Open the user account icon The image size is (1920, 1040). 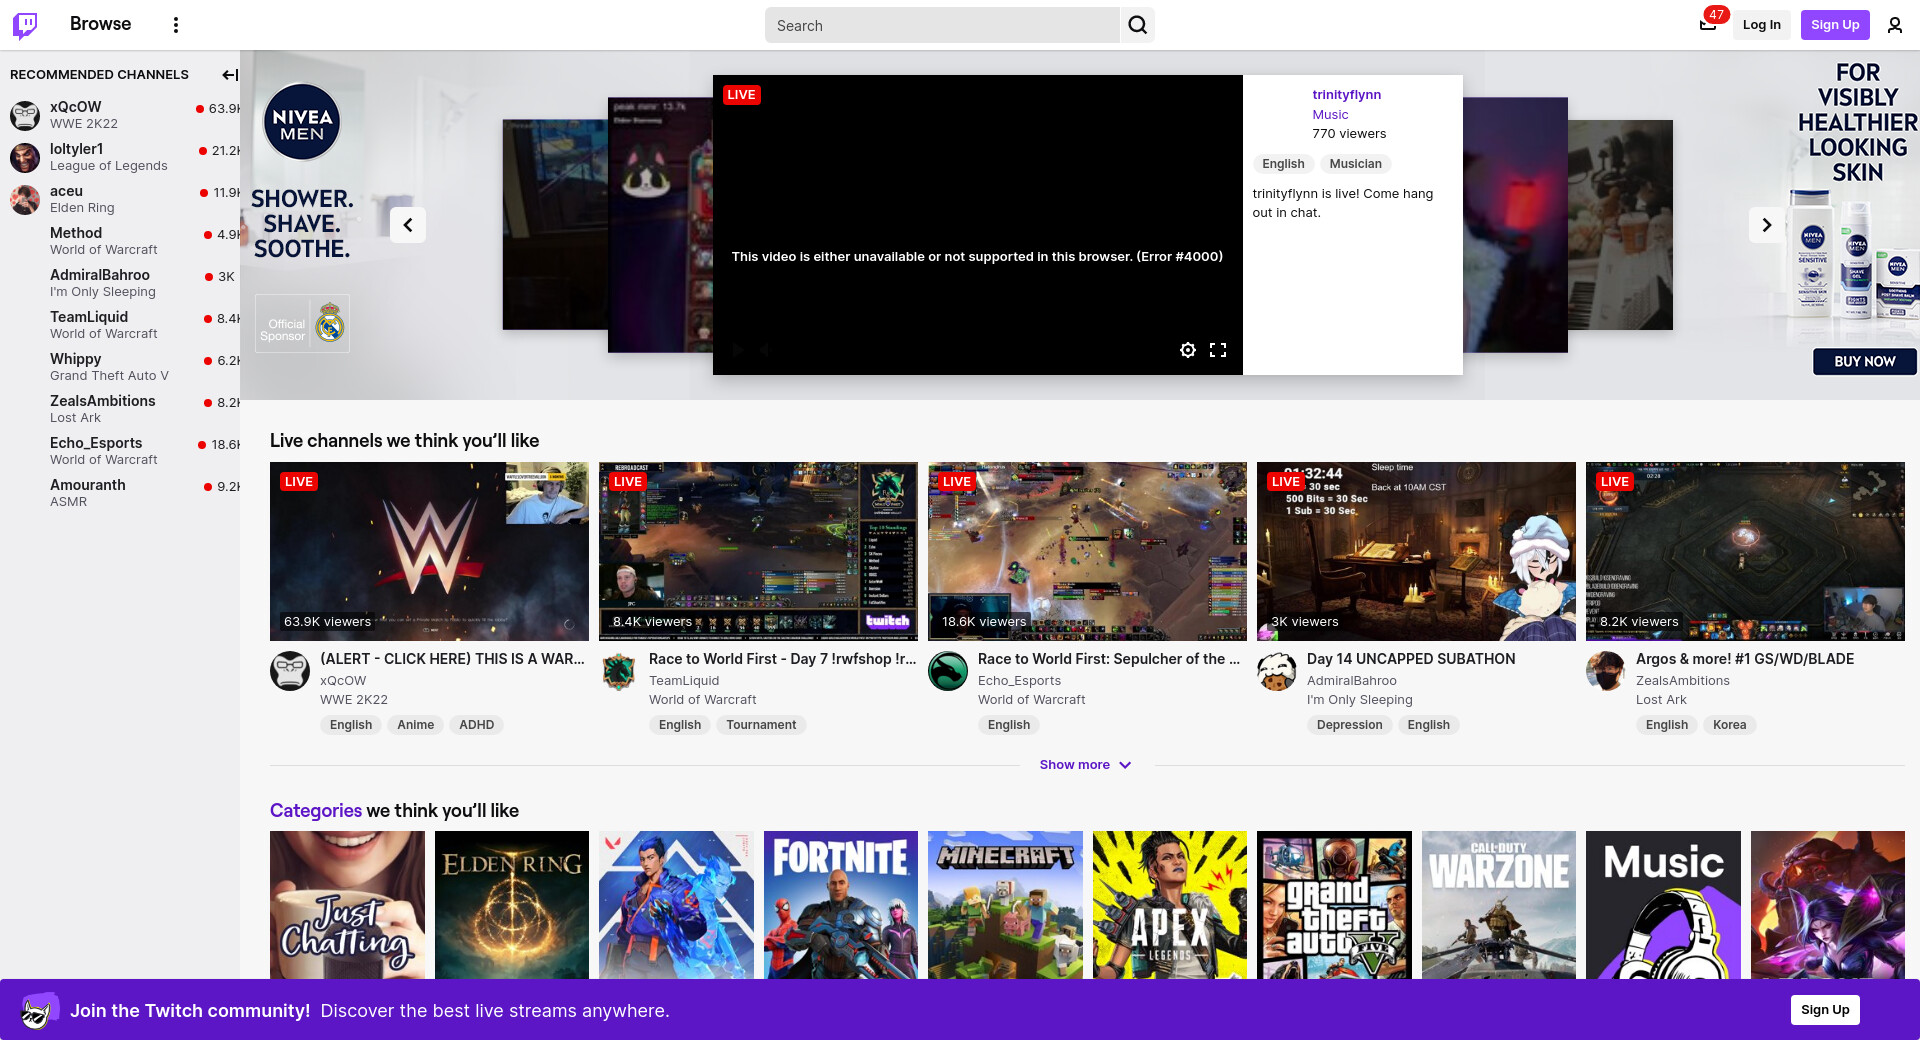click(x=1894, y=25)
